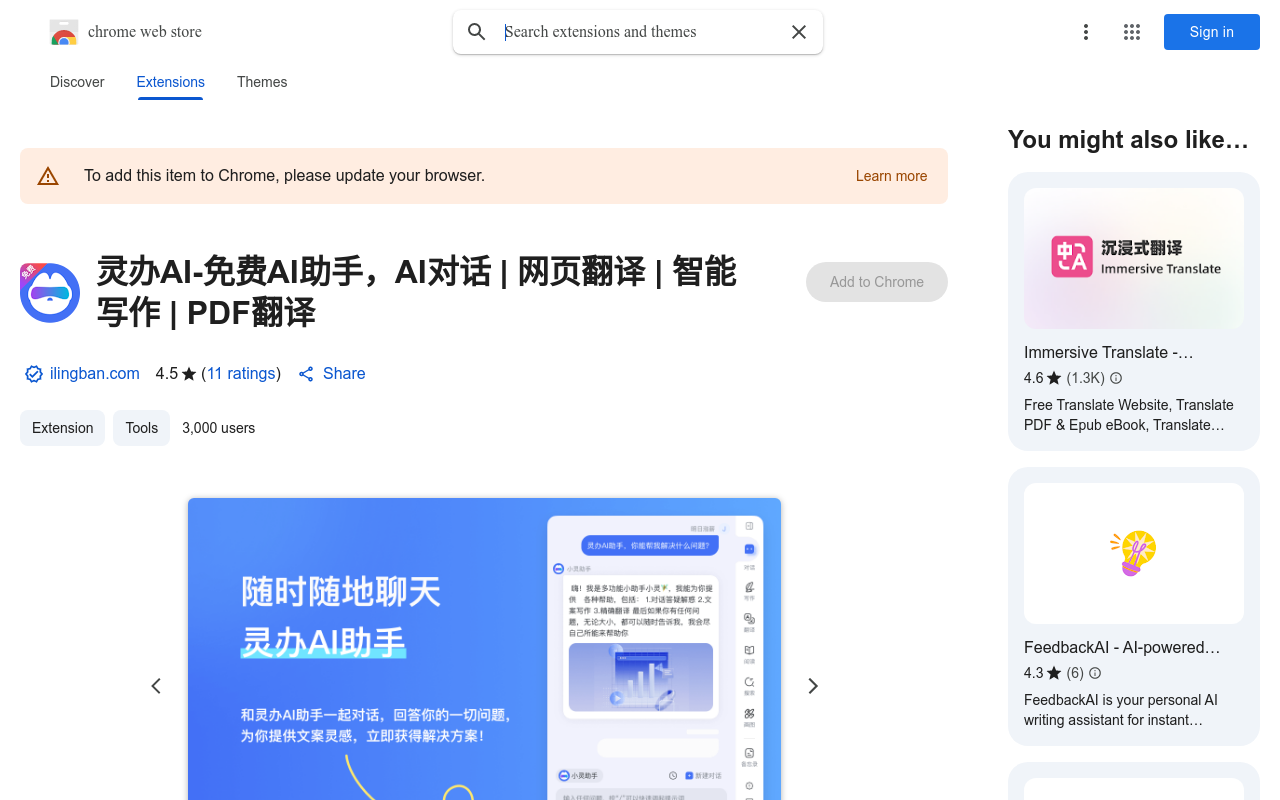Open the FeedbackAI - AI-powered title link
This screenshot has height=800, width=1280.
[1122, 647]
